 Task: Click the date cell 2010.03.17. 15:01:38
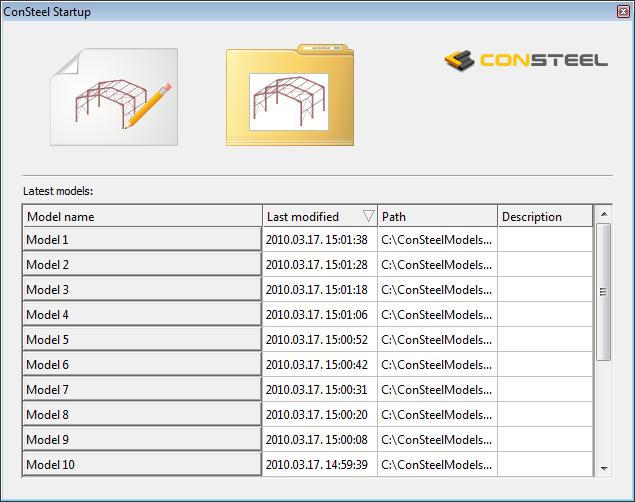click(320, 239)
